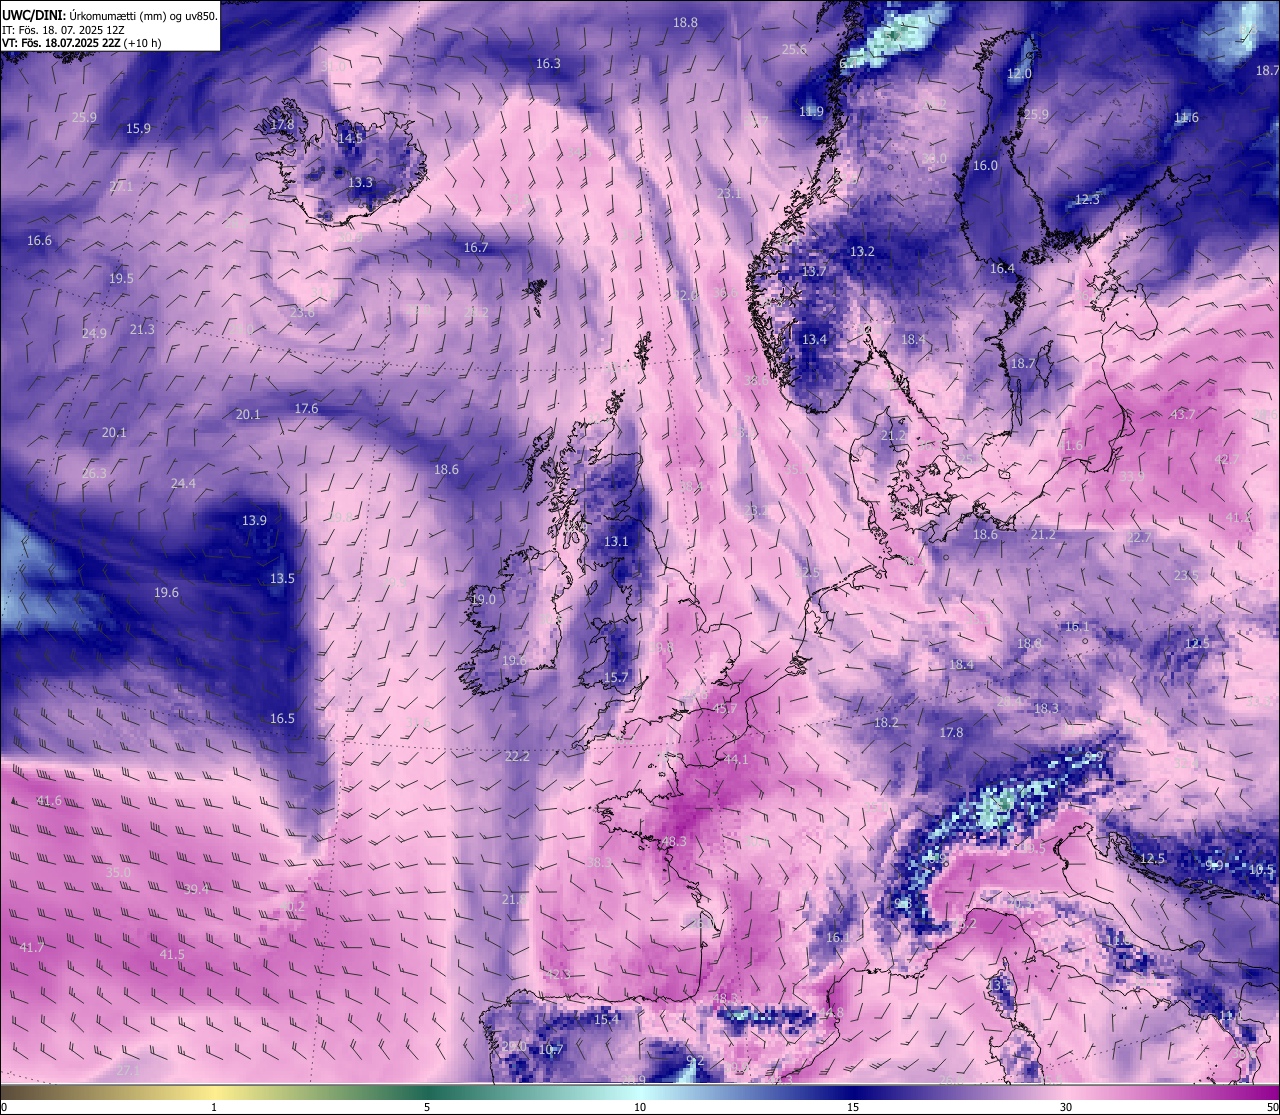The image size is (1280, 1115).
Task: Click the 22.2 value southwest of Cornwall
Action: click(517, 757)
